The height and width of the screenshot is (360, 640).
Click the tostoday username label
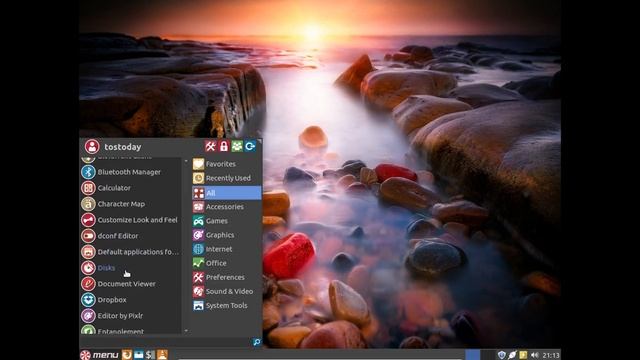coord(122,147)
